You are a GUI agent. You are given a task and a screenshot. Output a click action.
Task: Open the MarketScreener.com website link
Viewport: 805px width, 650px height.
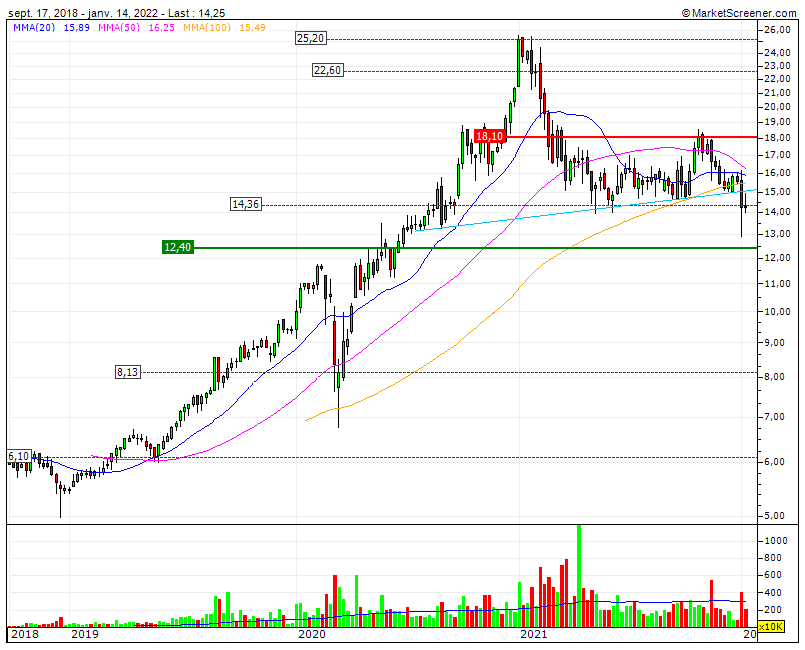(x=745, y=12)
